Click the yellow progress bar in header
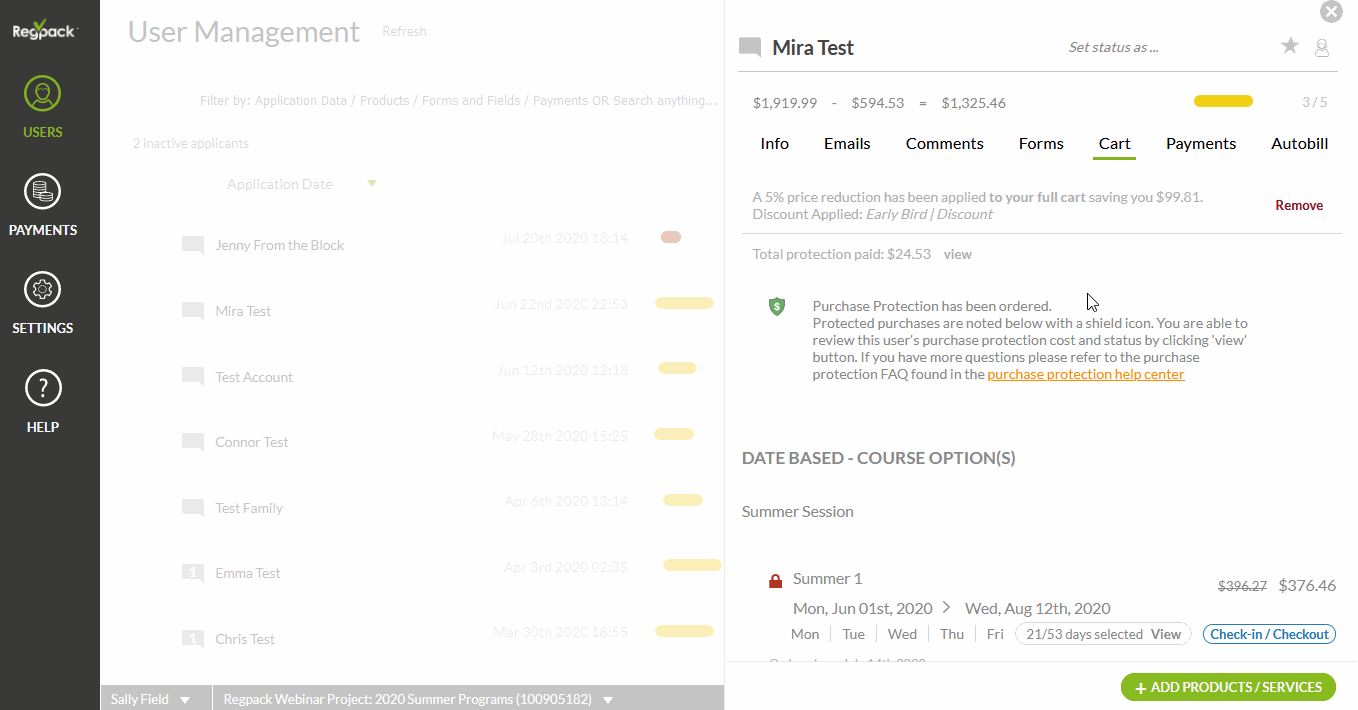1358x710 pixels. 1223,101
